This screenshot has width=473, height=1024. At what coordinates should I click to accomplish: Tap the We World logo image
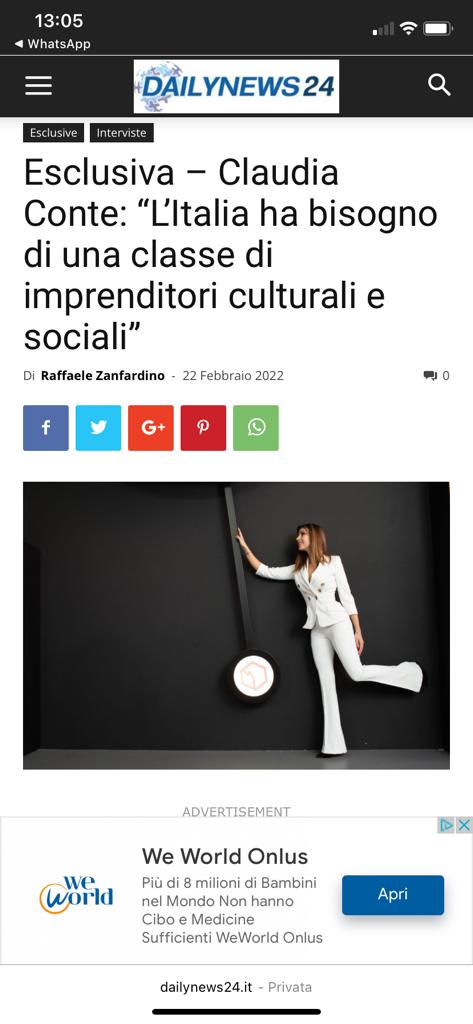76,895
